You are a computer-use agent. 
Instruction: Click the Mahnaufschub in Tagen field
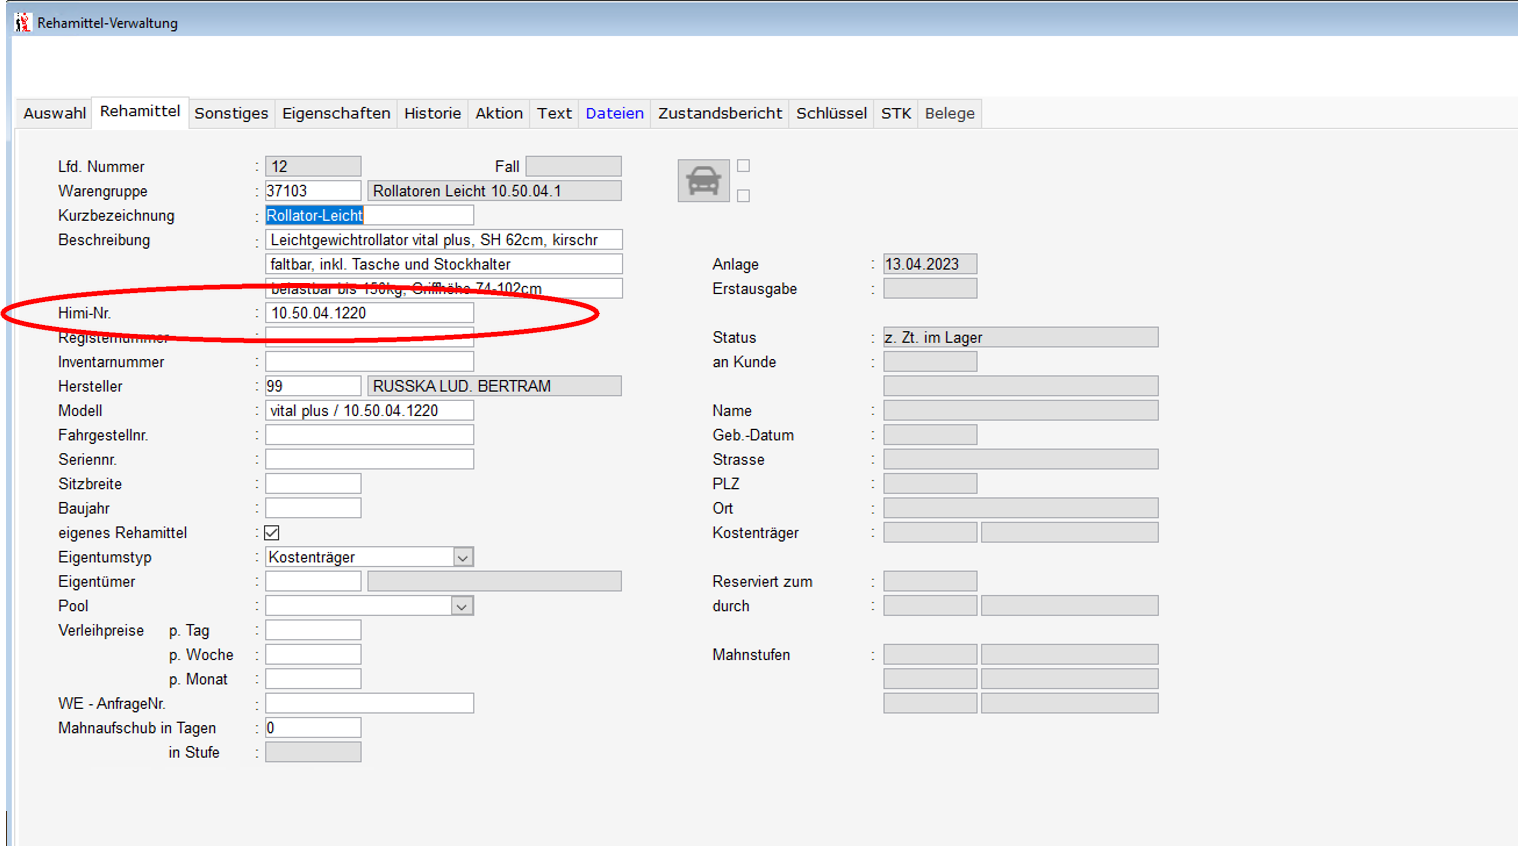312,728
